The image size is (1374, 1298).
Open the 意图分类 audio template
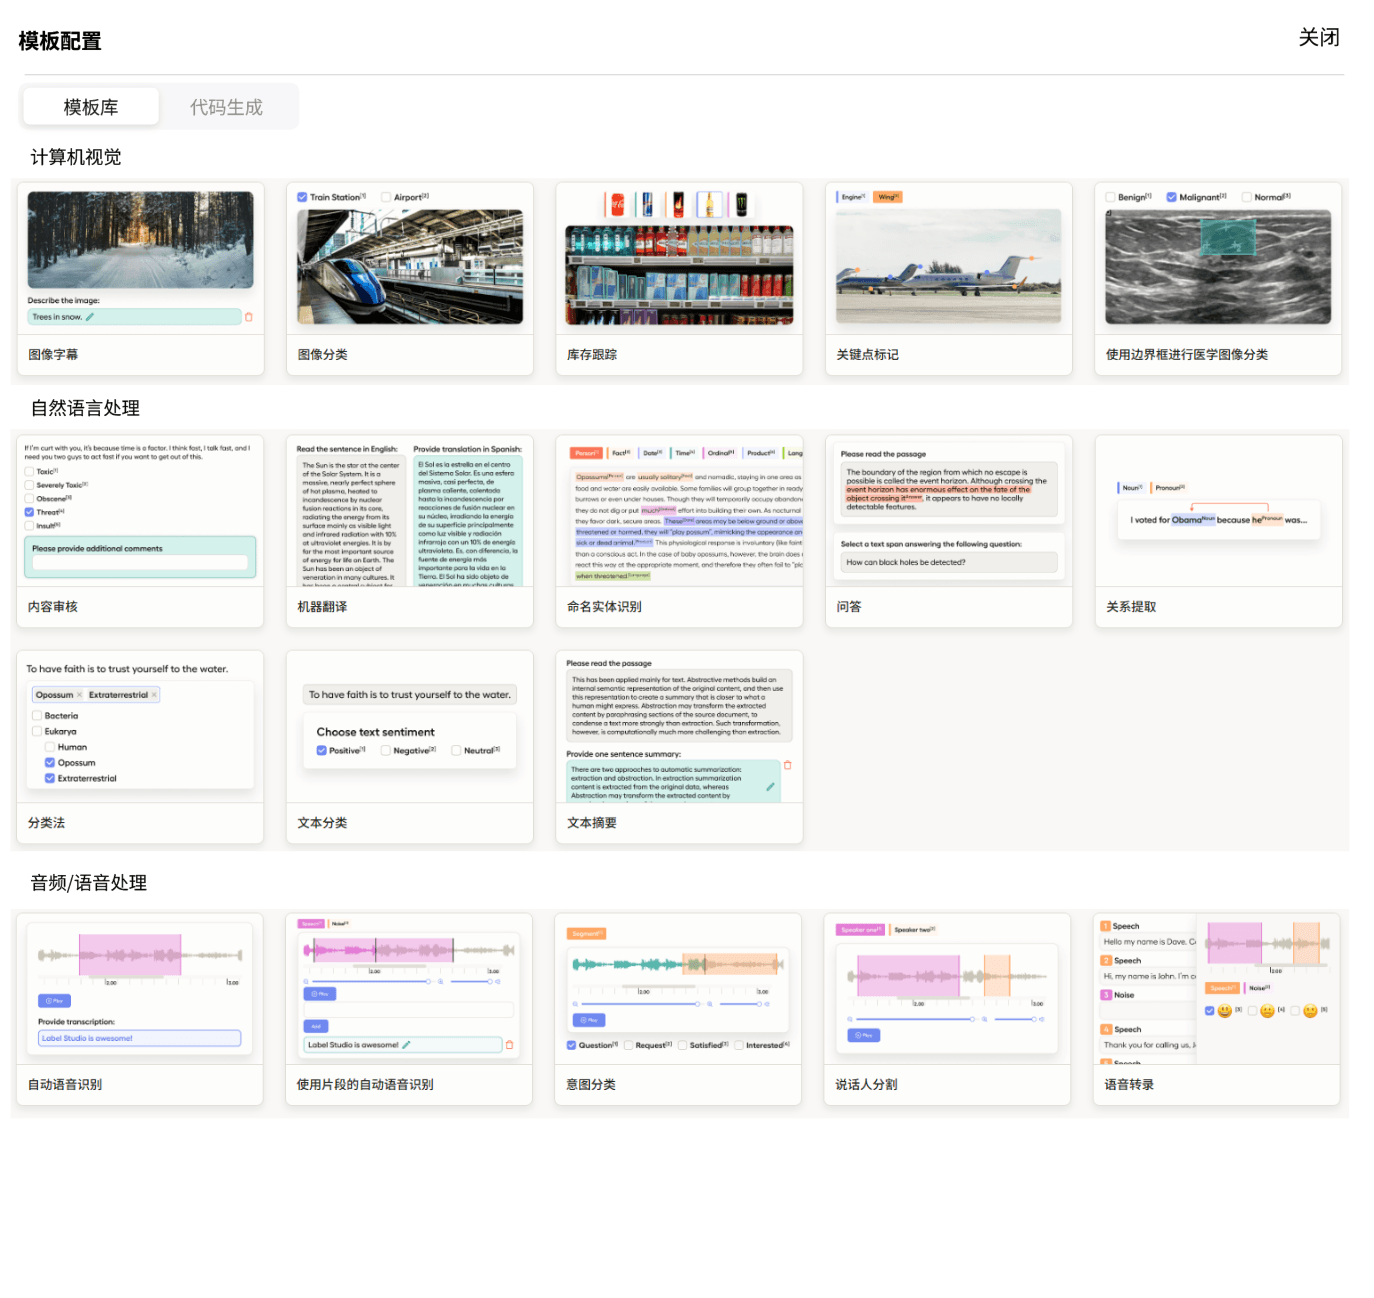(678, 1008)
